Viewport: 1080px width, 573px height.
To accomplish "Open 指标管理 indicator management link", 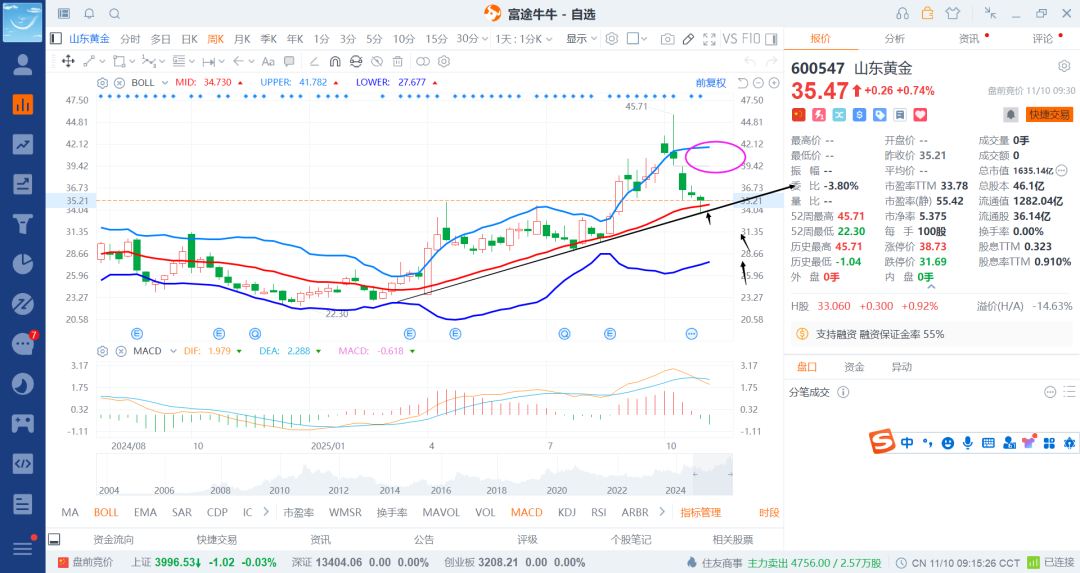I will pyautogui.click(x=700, y=512).
